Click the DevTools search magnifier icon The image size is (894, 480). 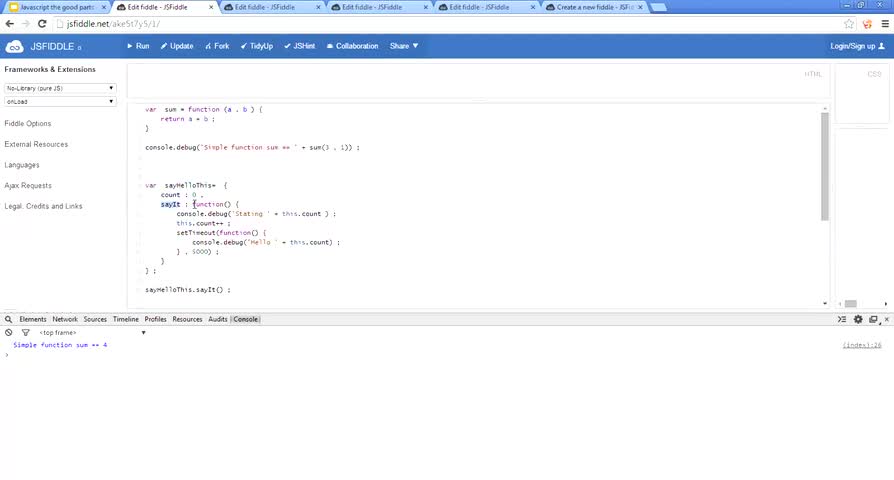(x=9, y=319)
